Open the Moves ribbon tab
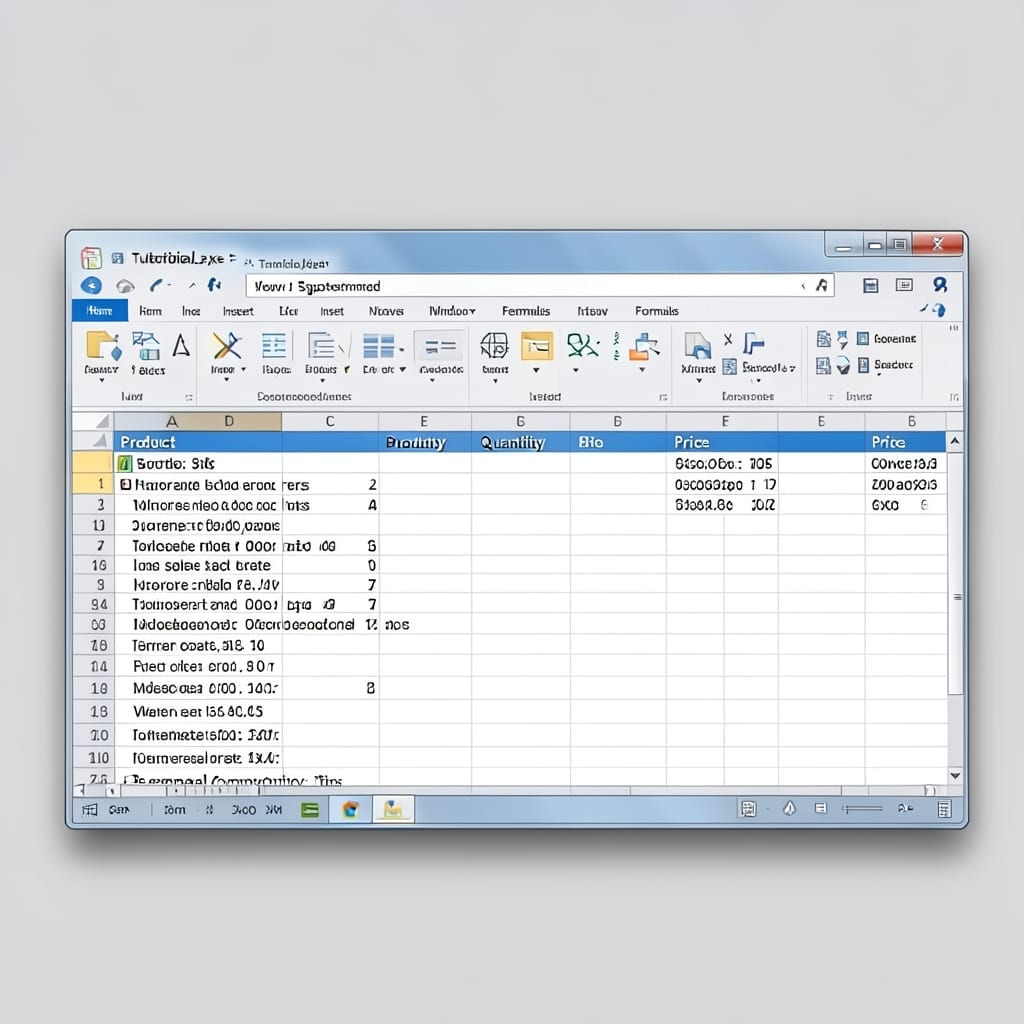This screenshot has width=1024, height=1024. click(386, 312)
